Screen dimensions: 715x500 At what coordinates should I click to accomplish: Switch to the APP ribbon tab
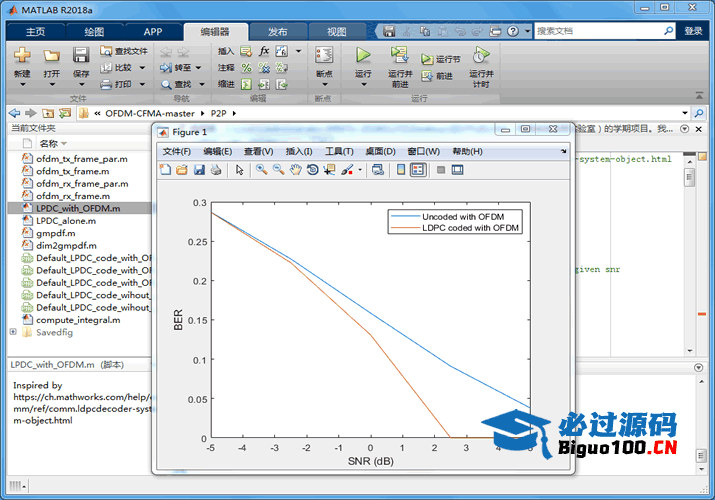coord(153,31)
